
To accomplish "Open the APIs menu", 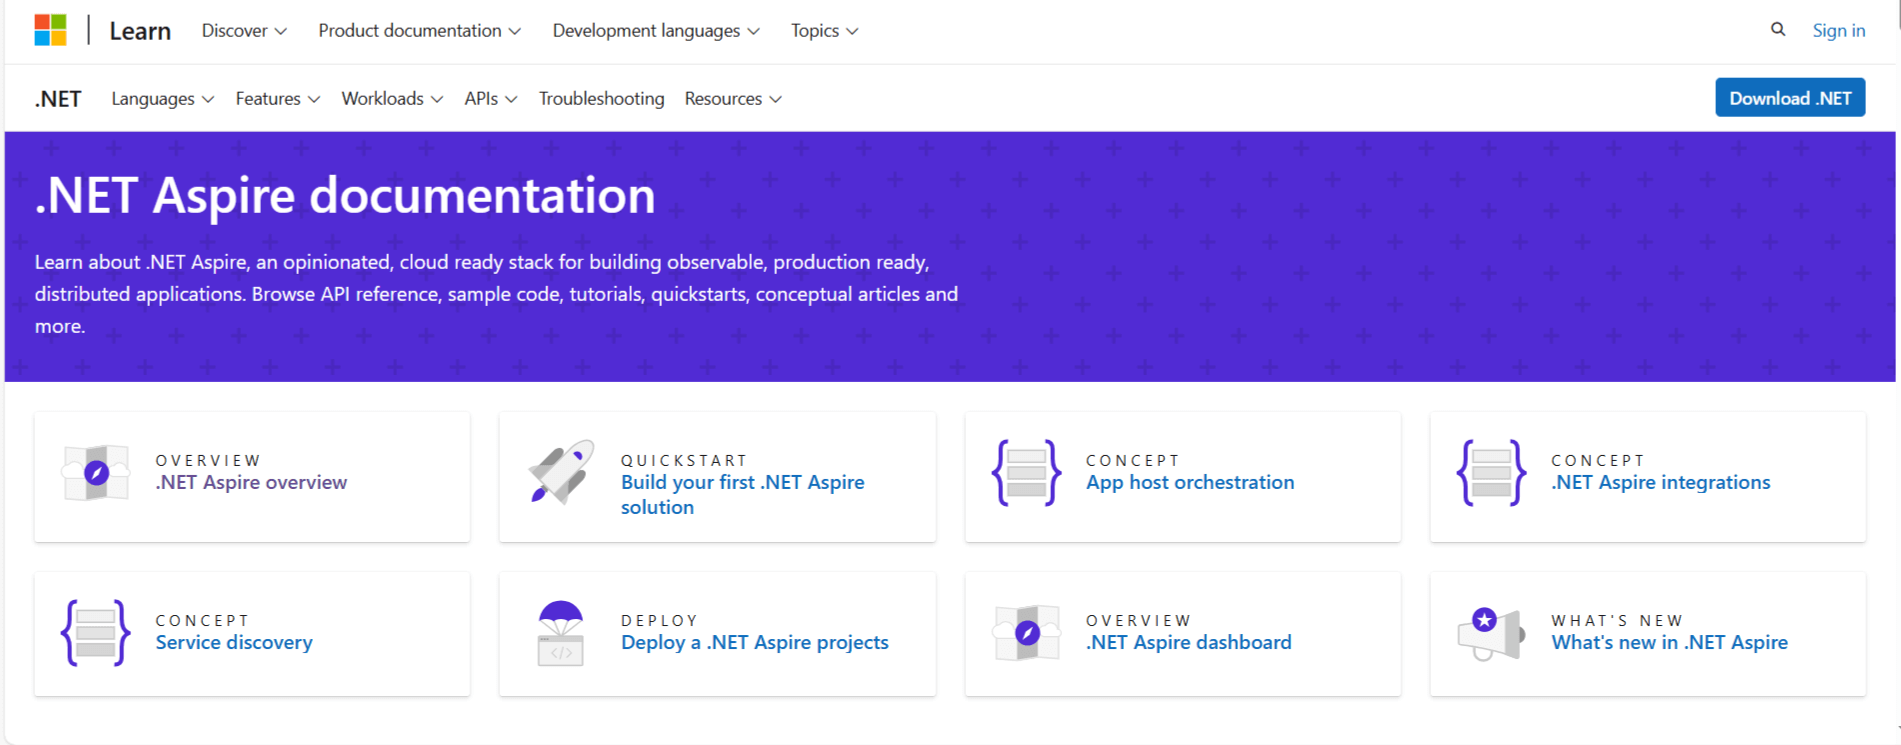I will tap(490, 99).
